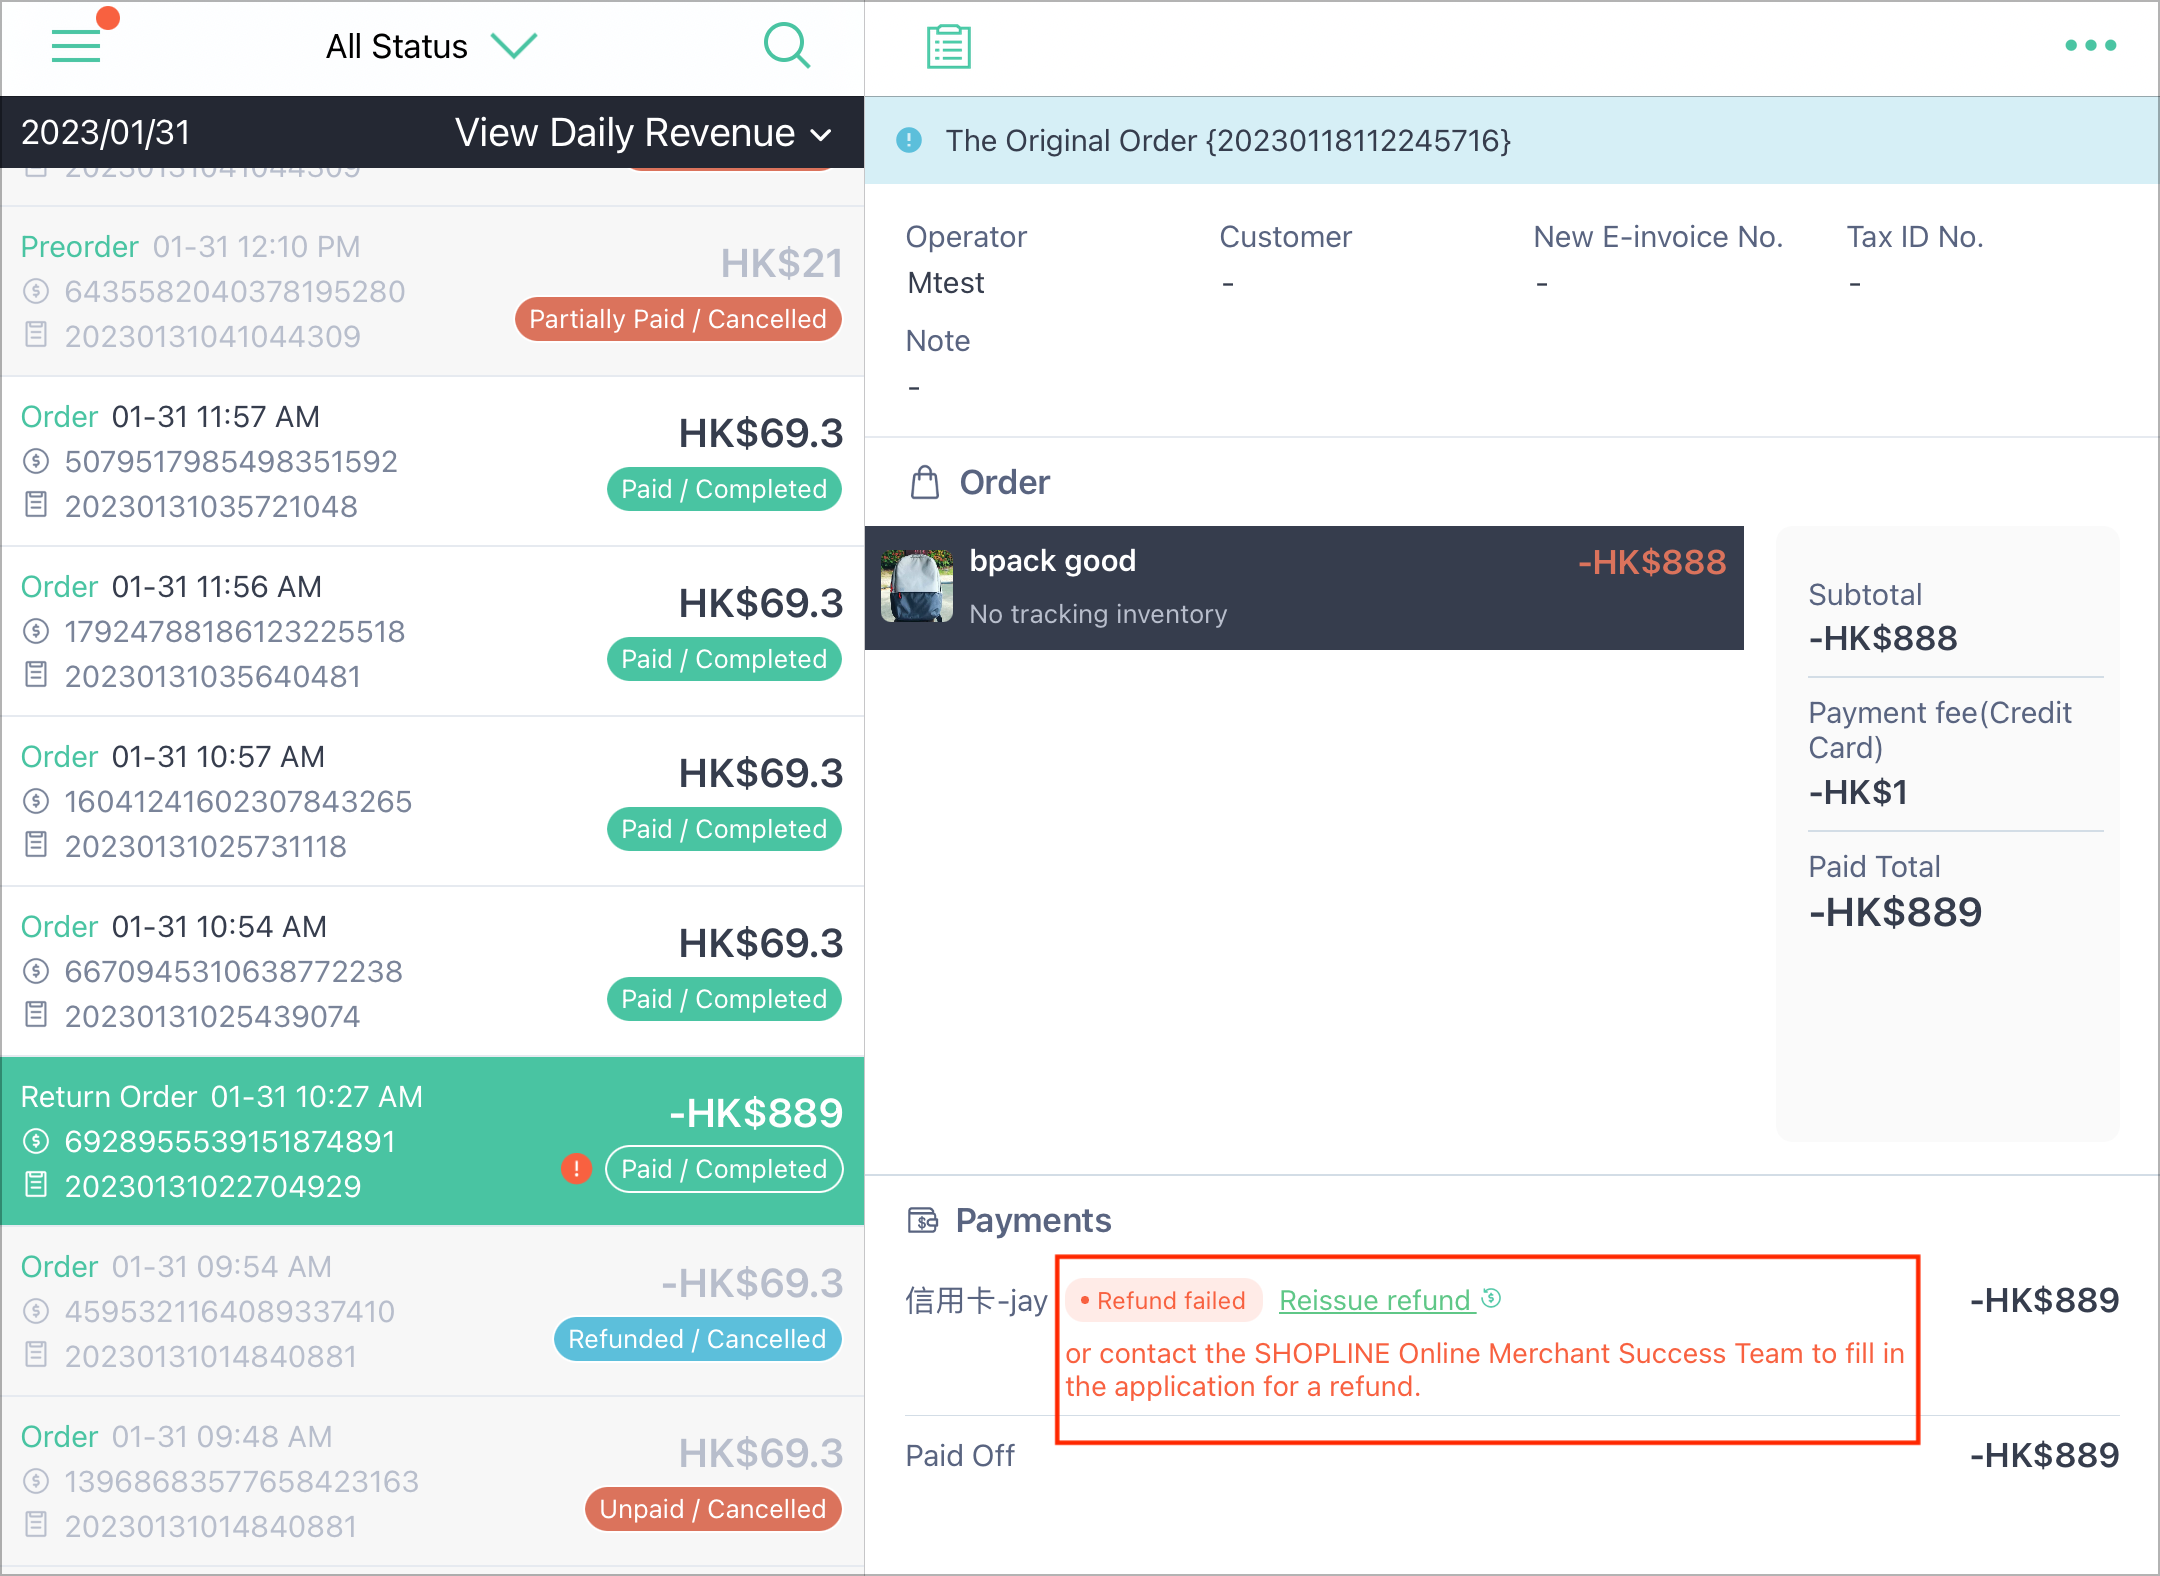Click the Operator value Mtest
2160x1576 pixels.
[x=946, y=283]
